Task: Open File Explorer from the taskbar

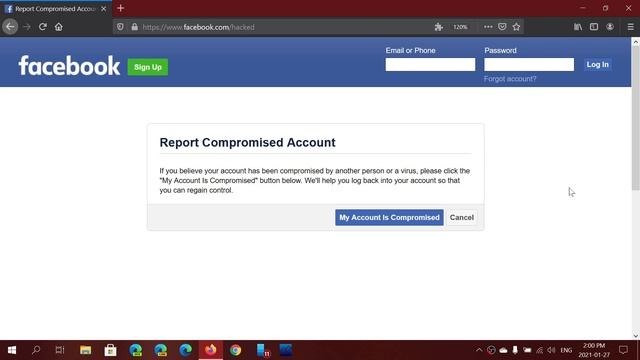Action: tap(85, 350)
